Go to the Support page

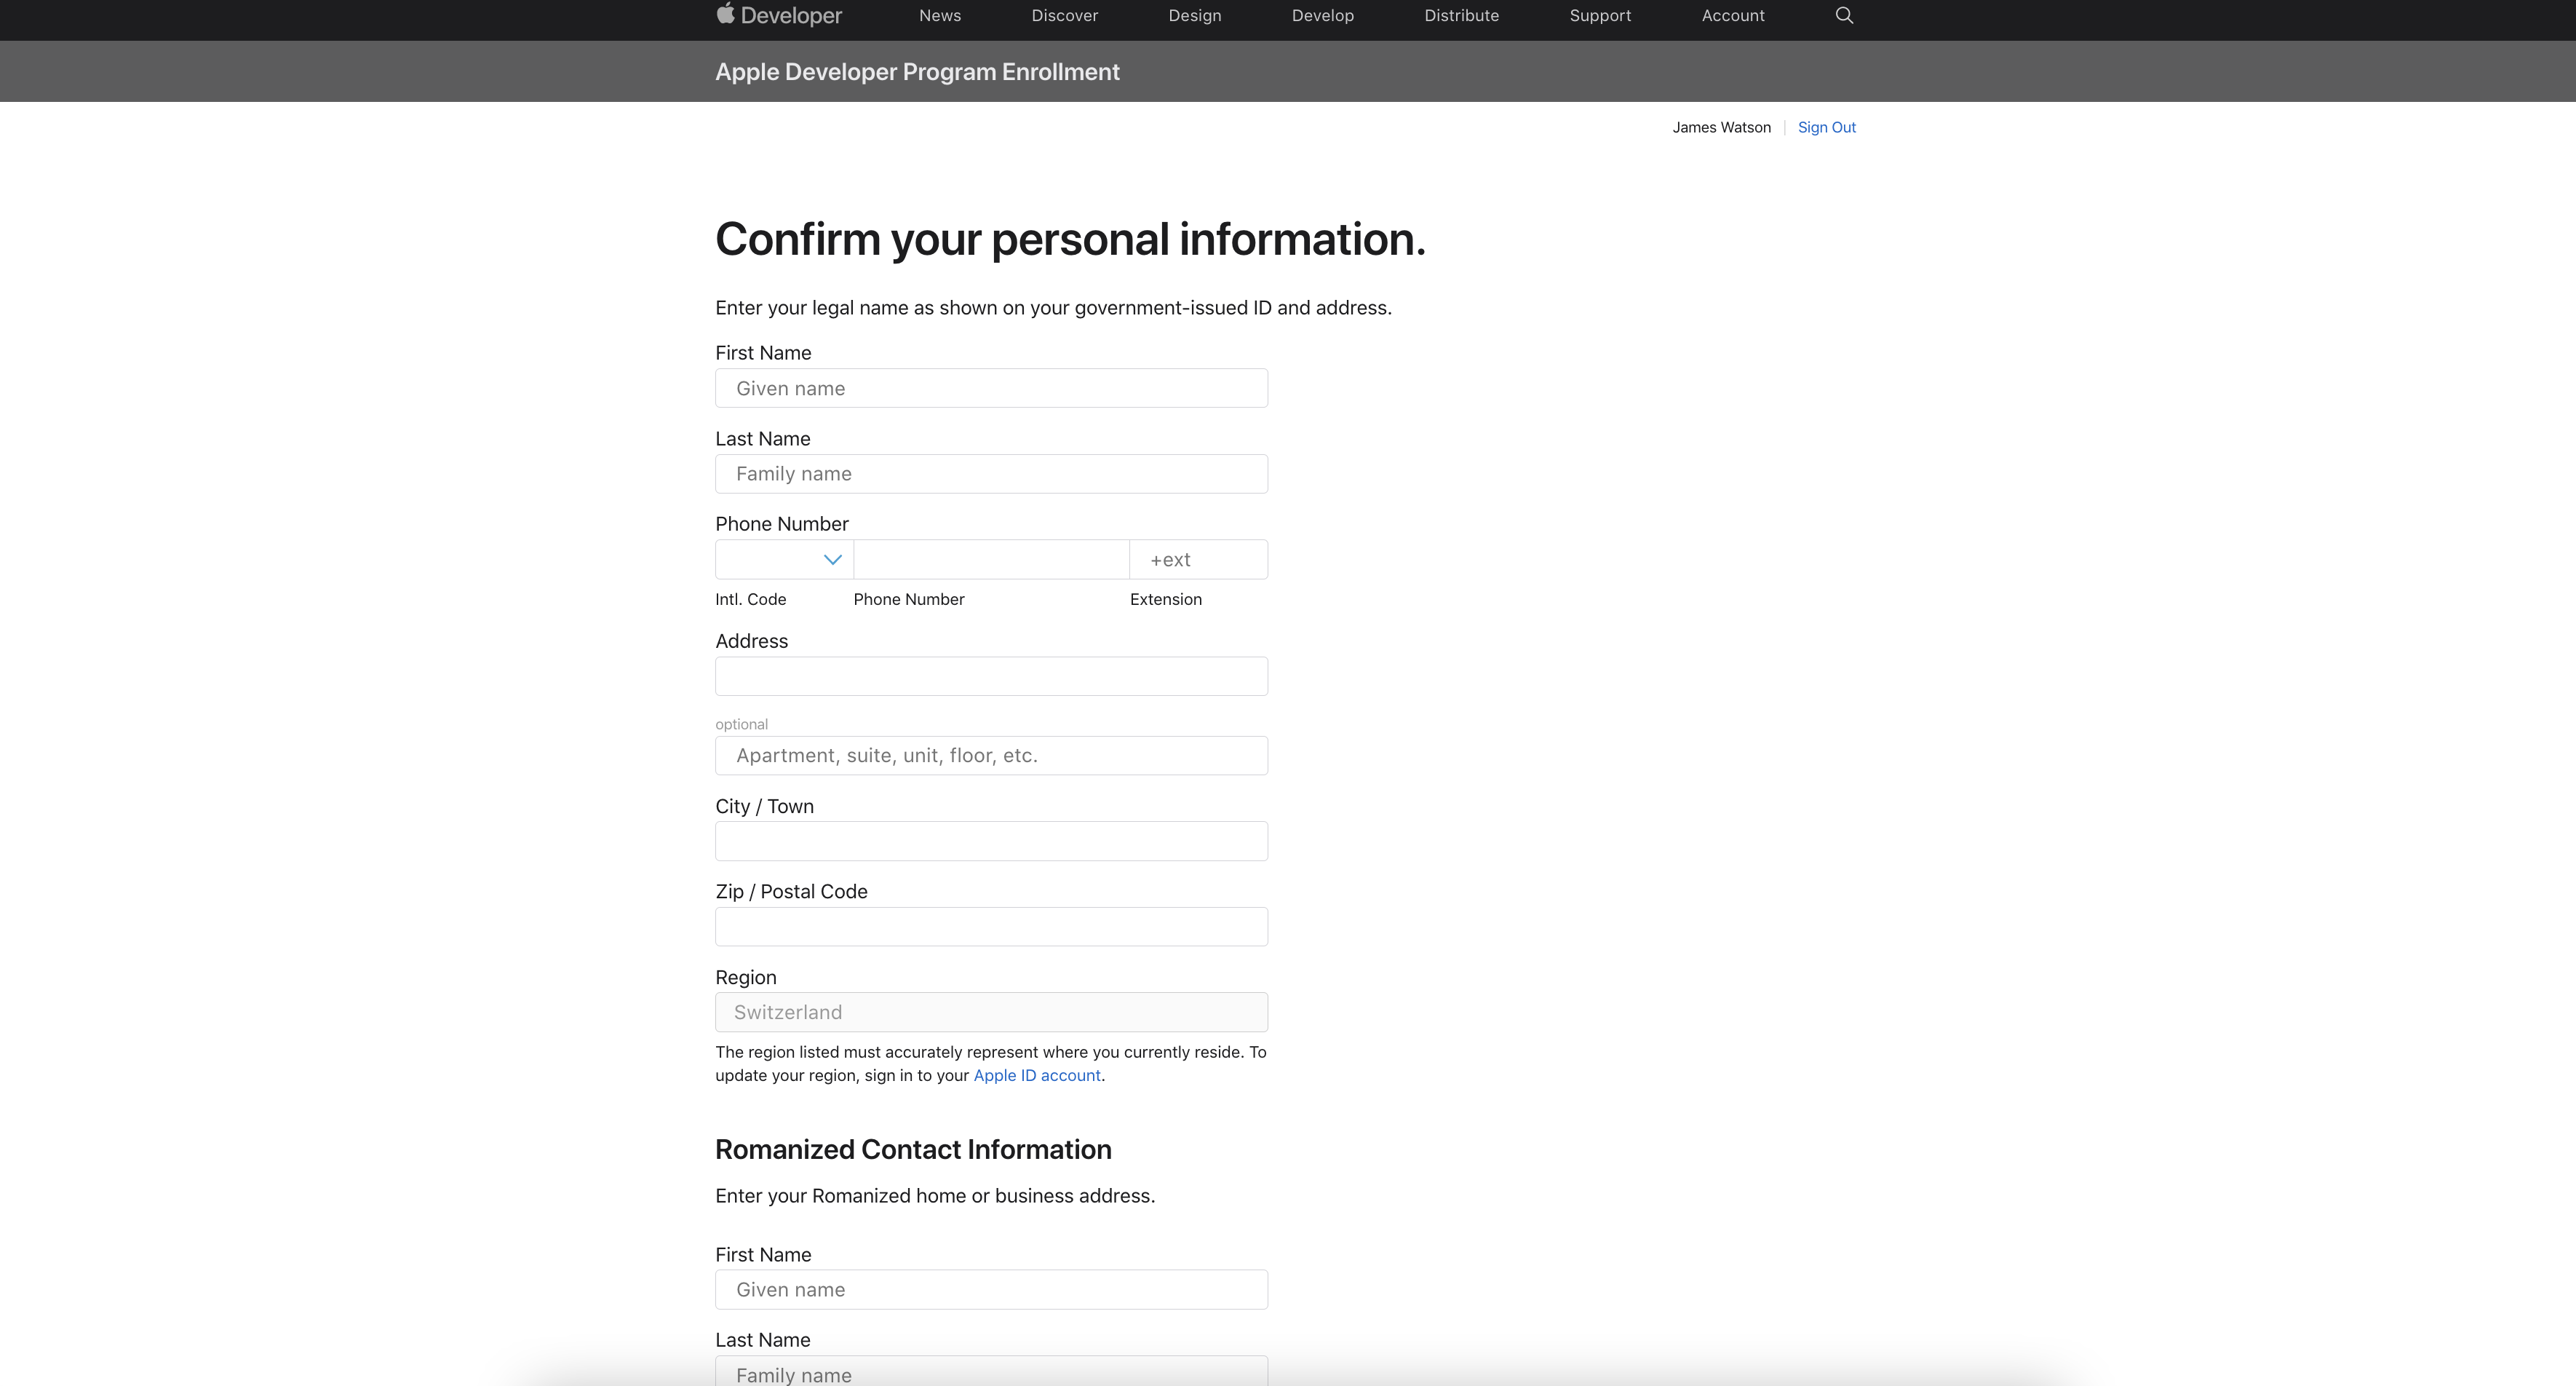pos(1600,15)
